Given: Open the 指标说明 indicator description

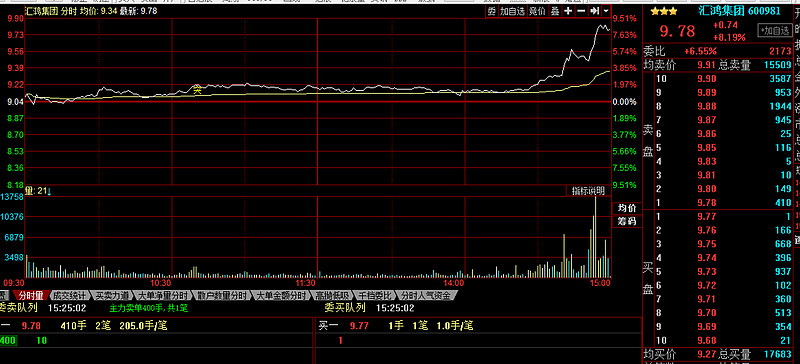Looking at the screenshot, I should coord(588,191).
